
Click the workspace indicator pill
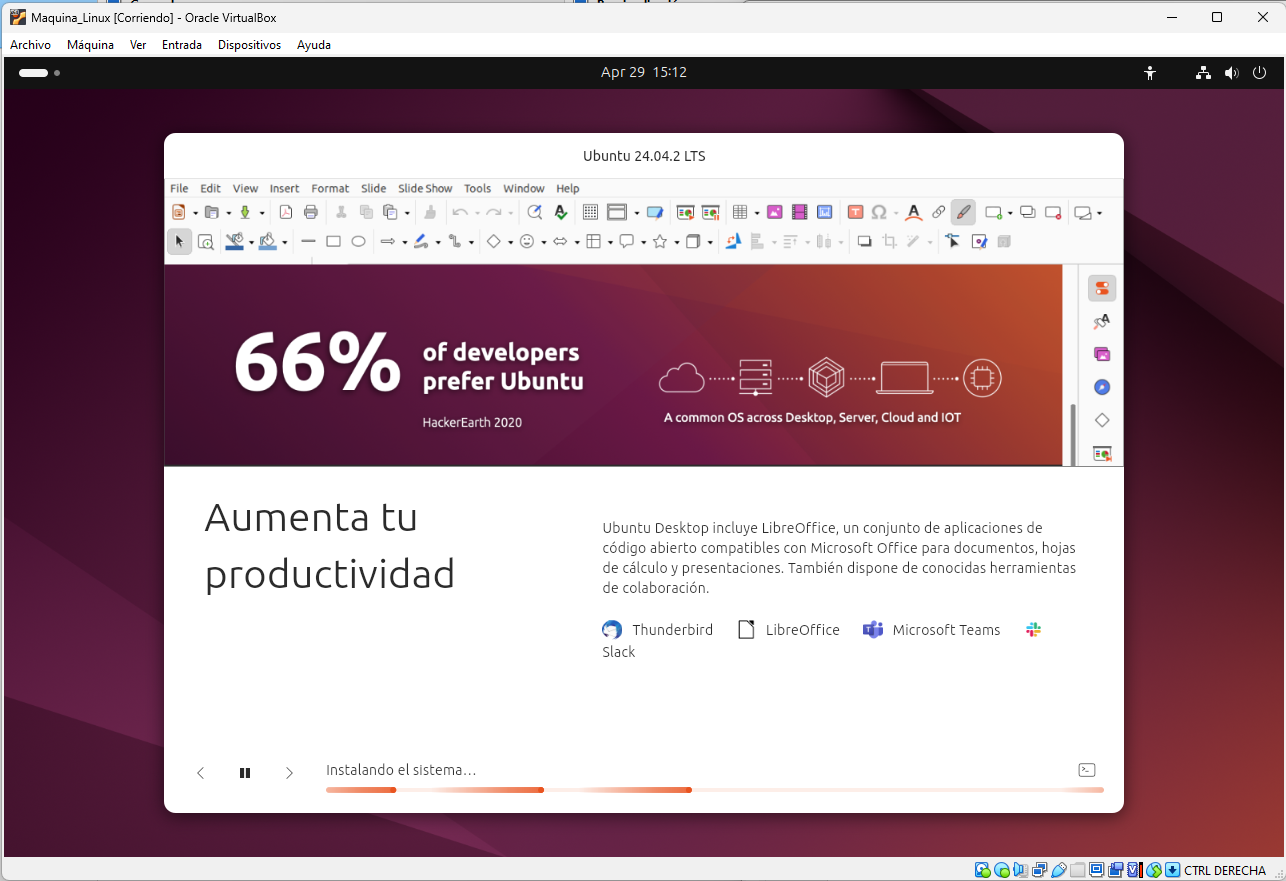[34, 73]
